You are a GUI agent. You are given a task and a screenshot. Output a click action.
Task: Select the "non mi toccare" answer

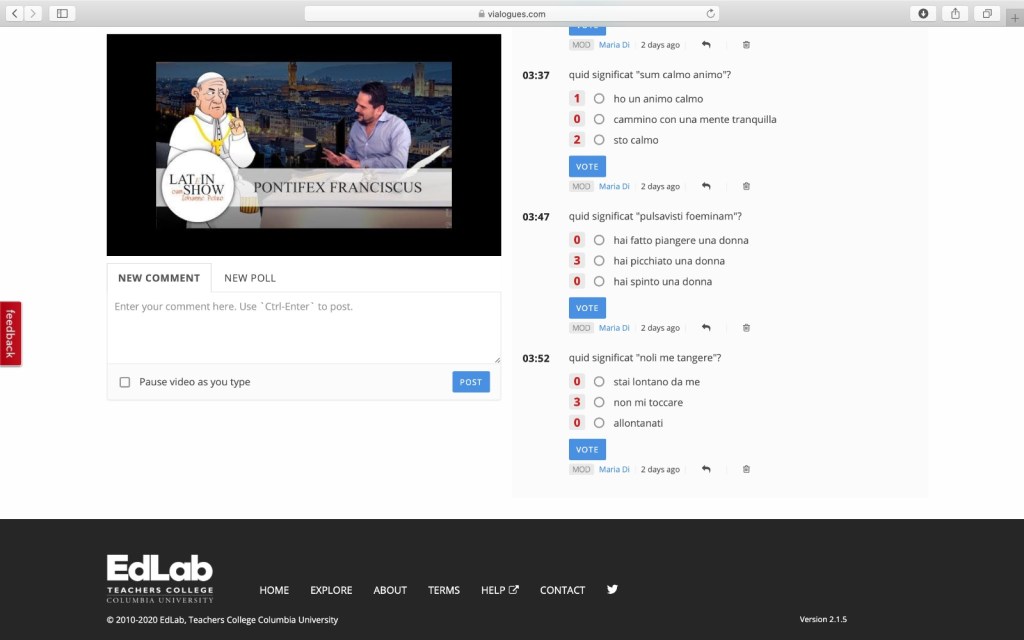pyautogui.click(x=599, y=402)
